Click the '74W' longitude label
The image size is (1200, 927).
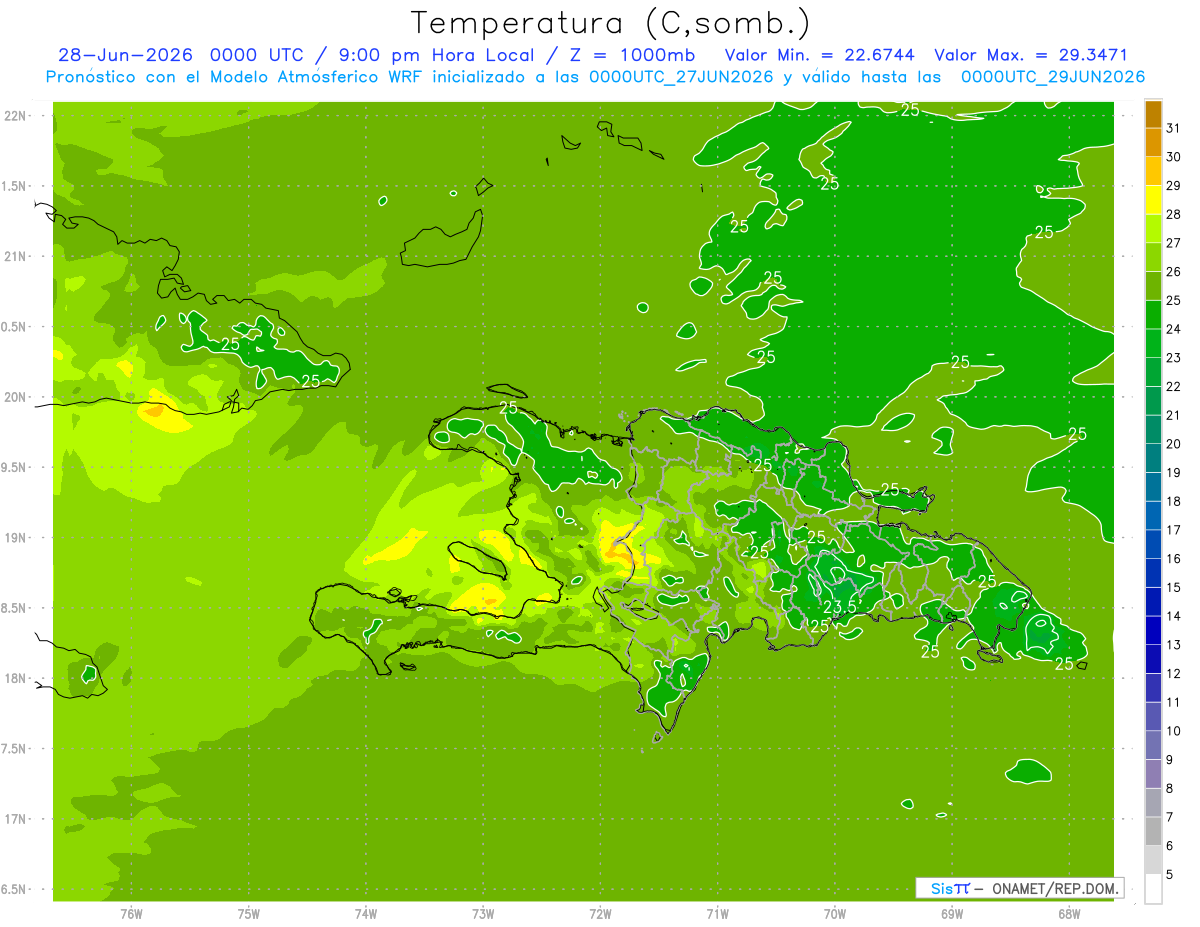[366, 913]
